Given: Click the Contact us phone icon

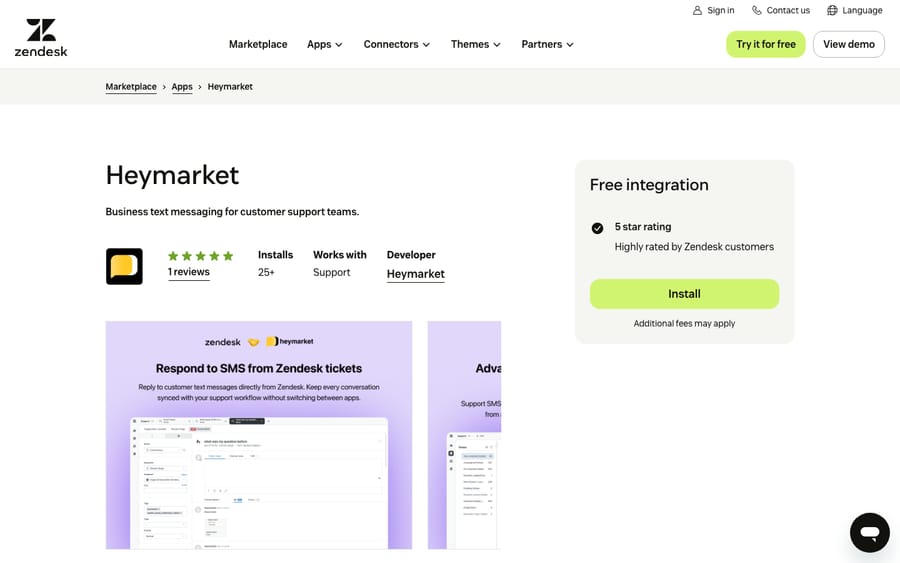Looking at the screenshot, I should (x=757, y=10).
